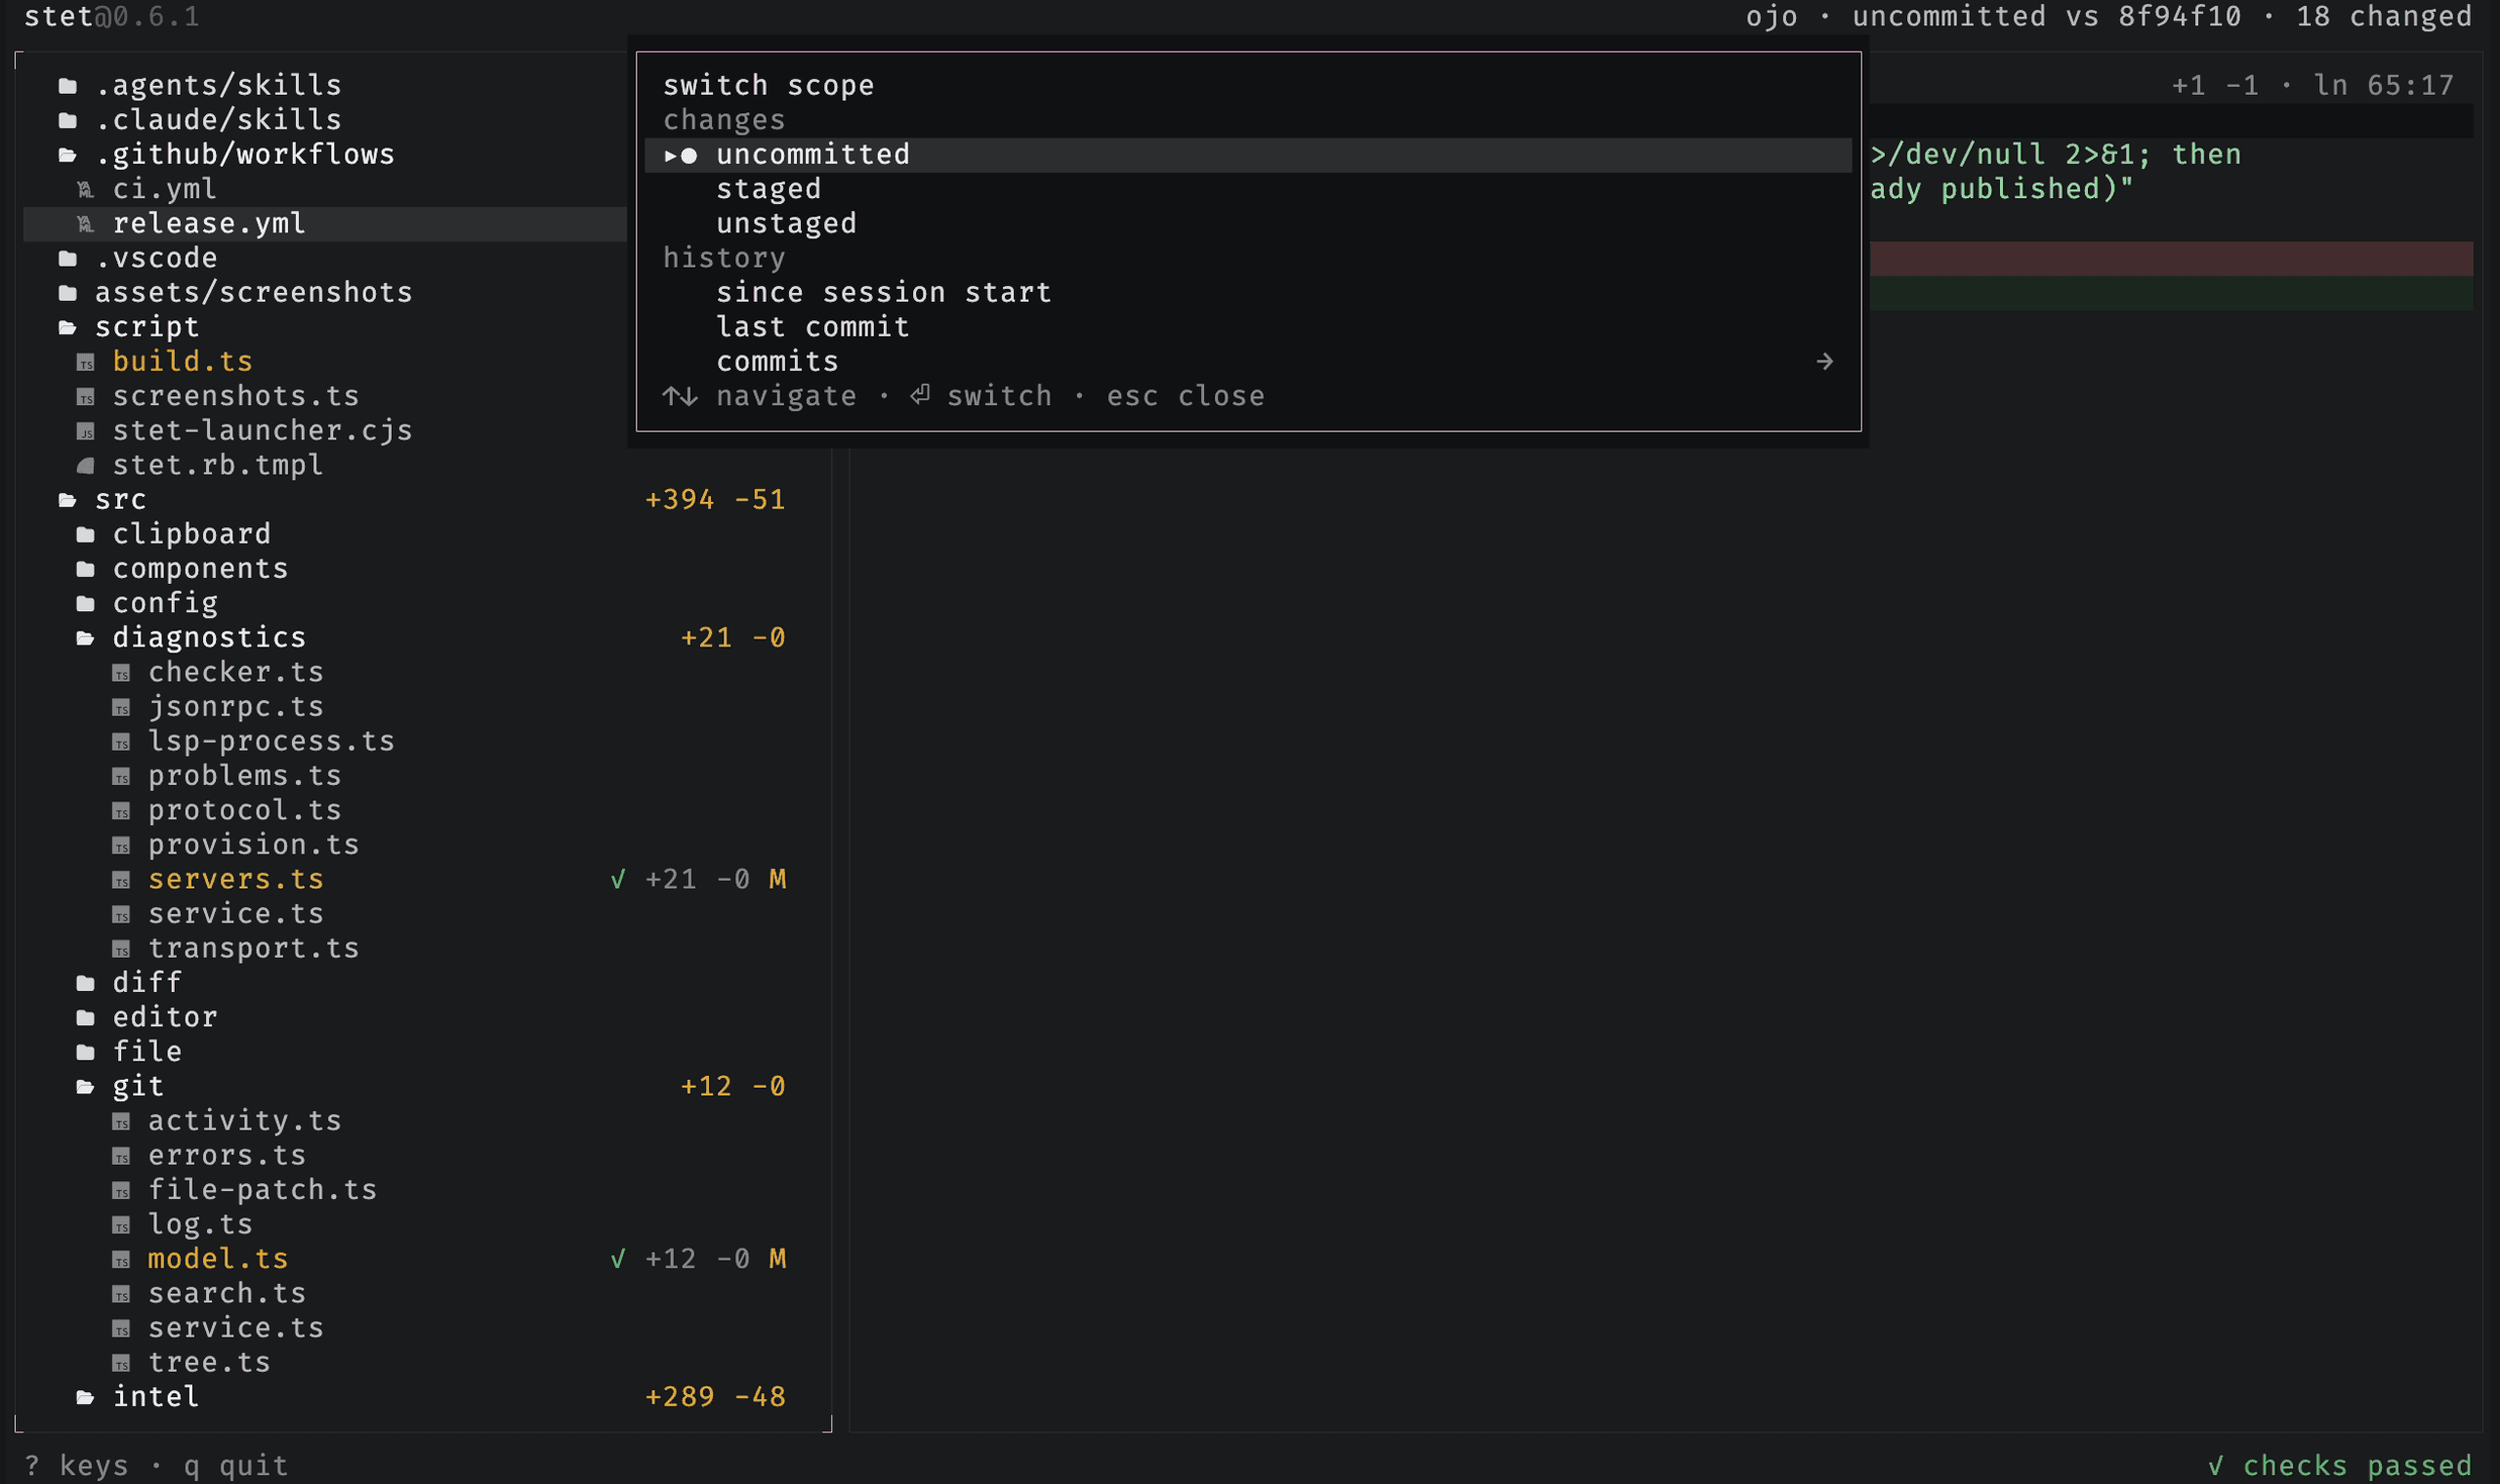Open service.ts in diagnostics folder
The image size is (2500, 1484).
[236, 914]
